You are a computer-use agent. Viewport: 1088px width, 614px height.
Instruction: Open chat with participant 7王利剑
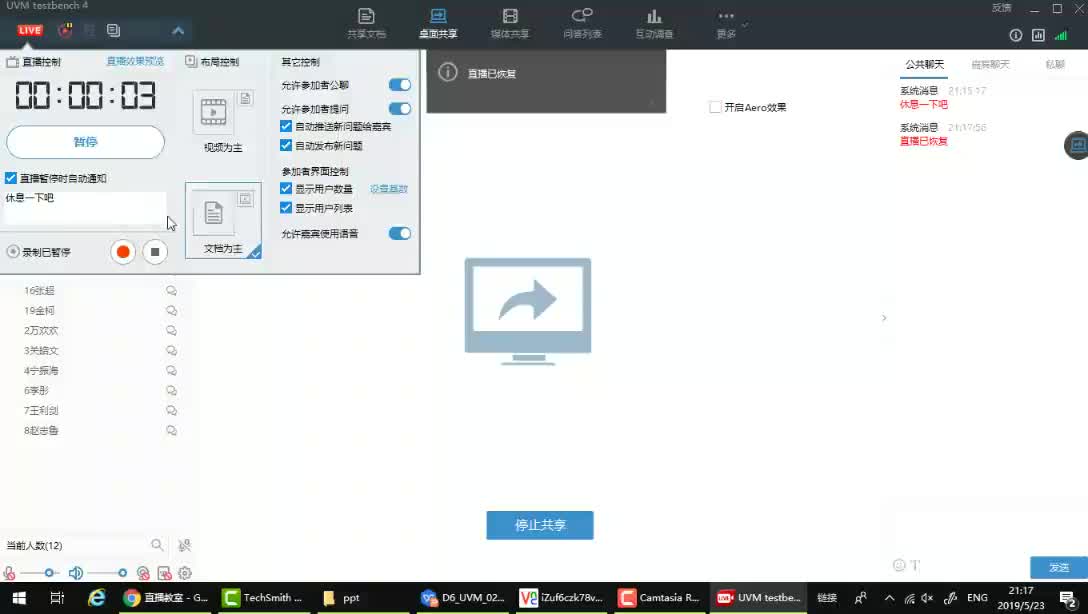171,411
